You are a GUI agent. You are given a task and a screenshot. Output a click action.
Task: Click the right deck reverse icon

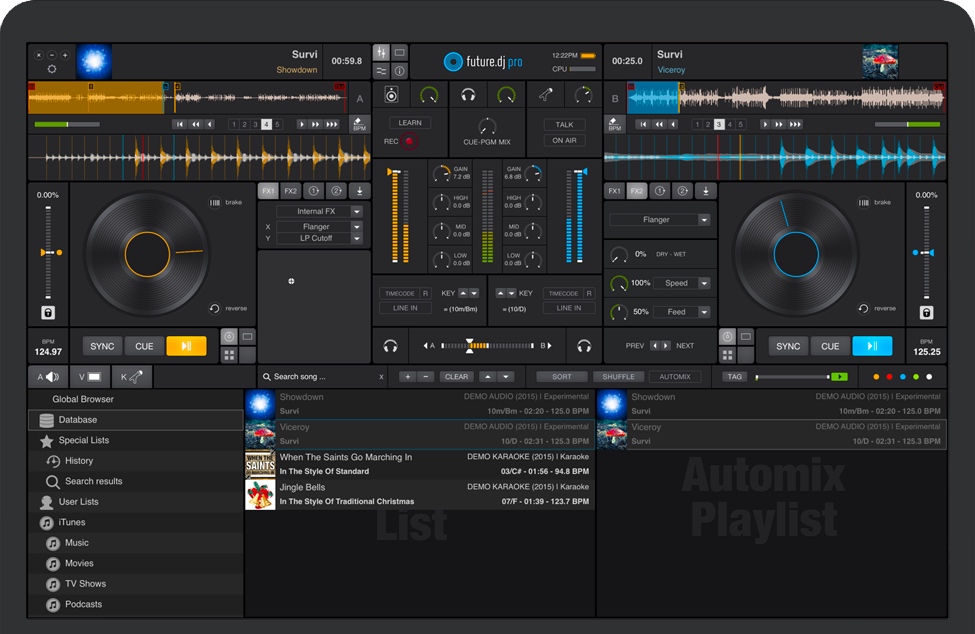click(x=862, y=308)
